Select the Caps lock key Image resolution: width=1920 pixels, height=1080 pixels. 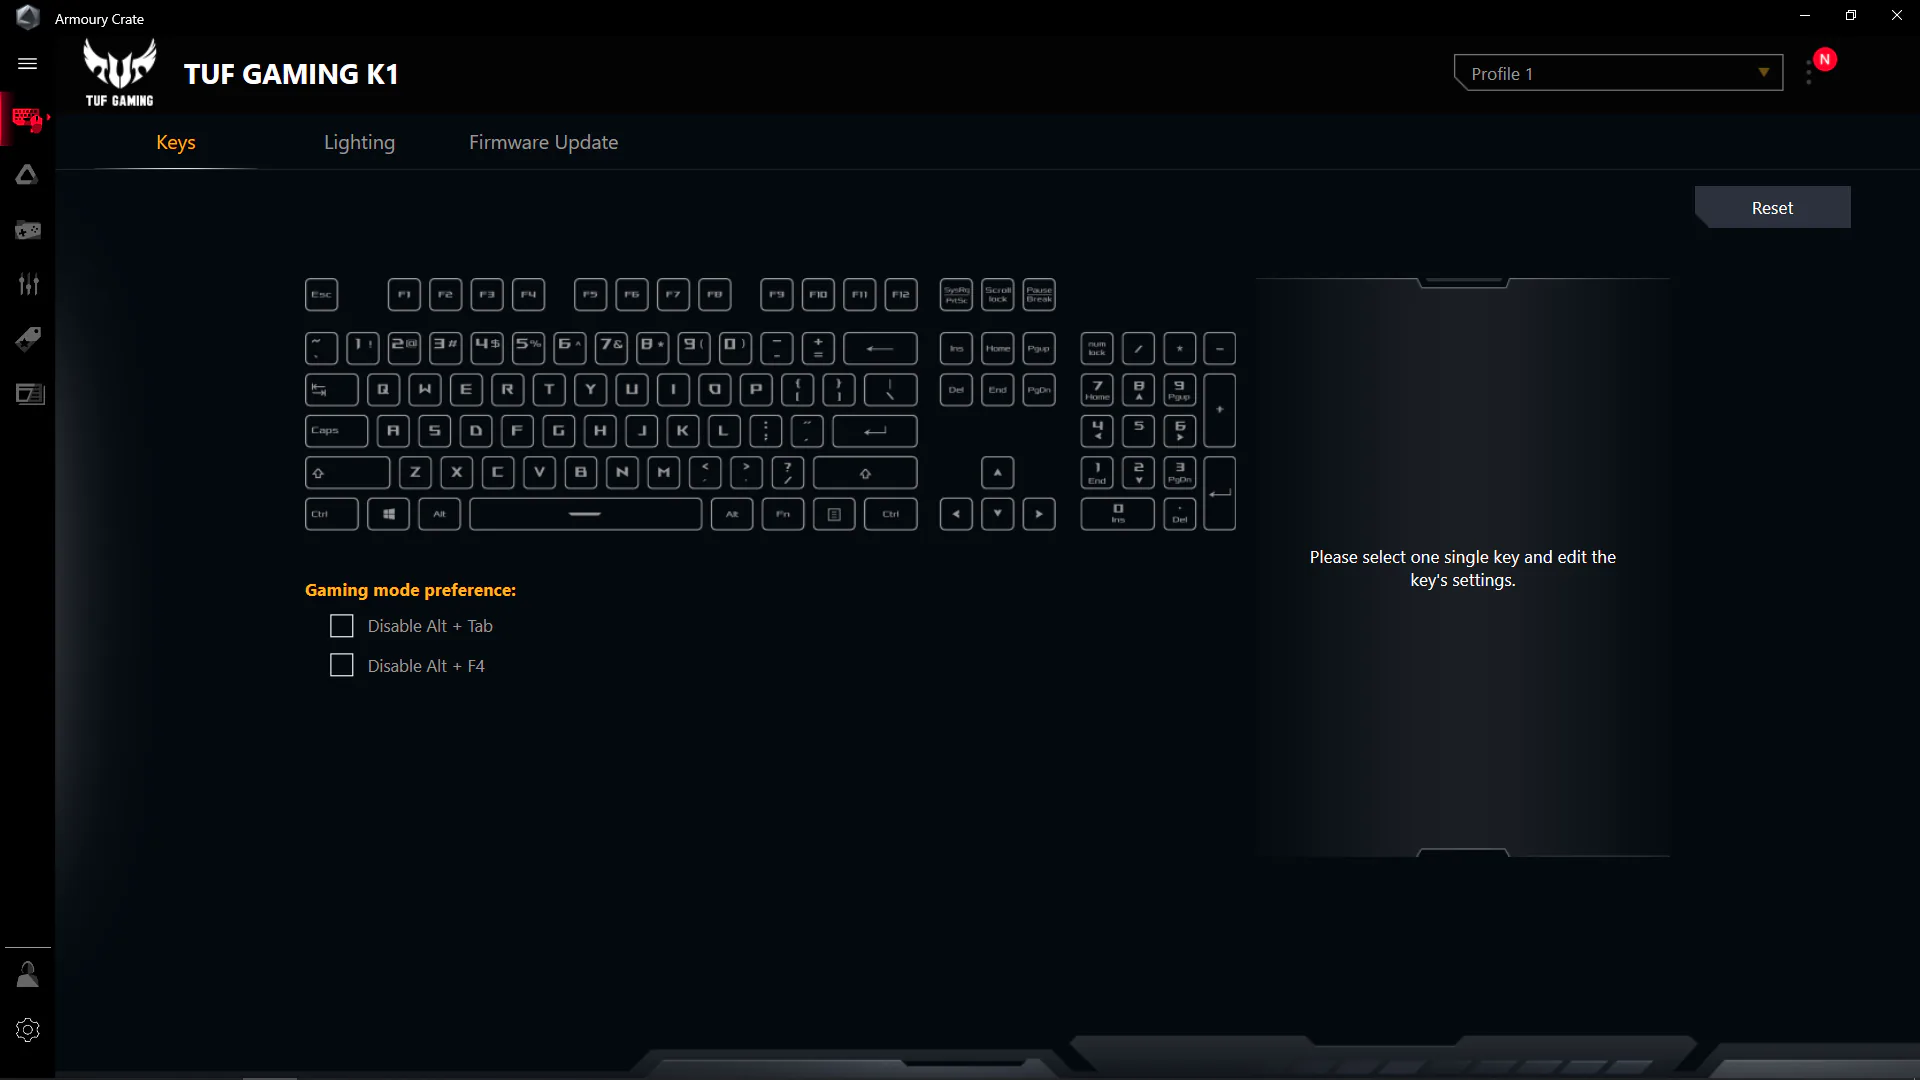click(336, 431)
